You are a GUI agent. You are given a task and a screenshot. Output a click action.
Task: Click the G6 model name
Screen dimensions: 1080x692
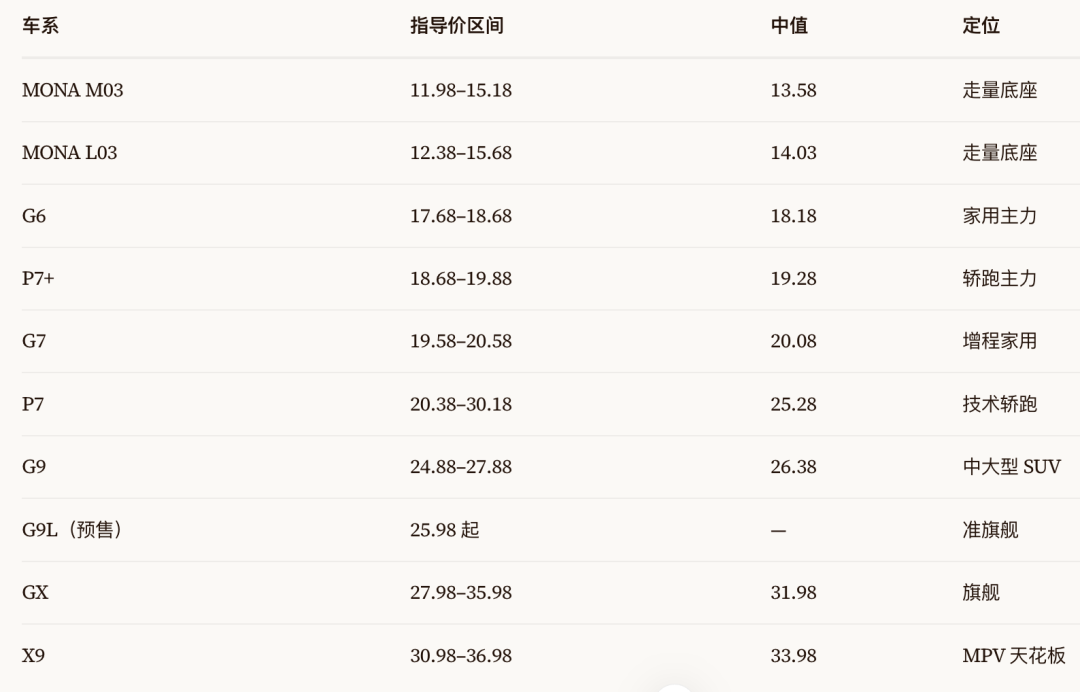34,216
